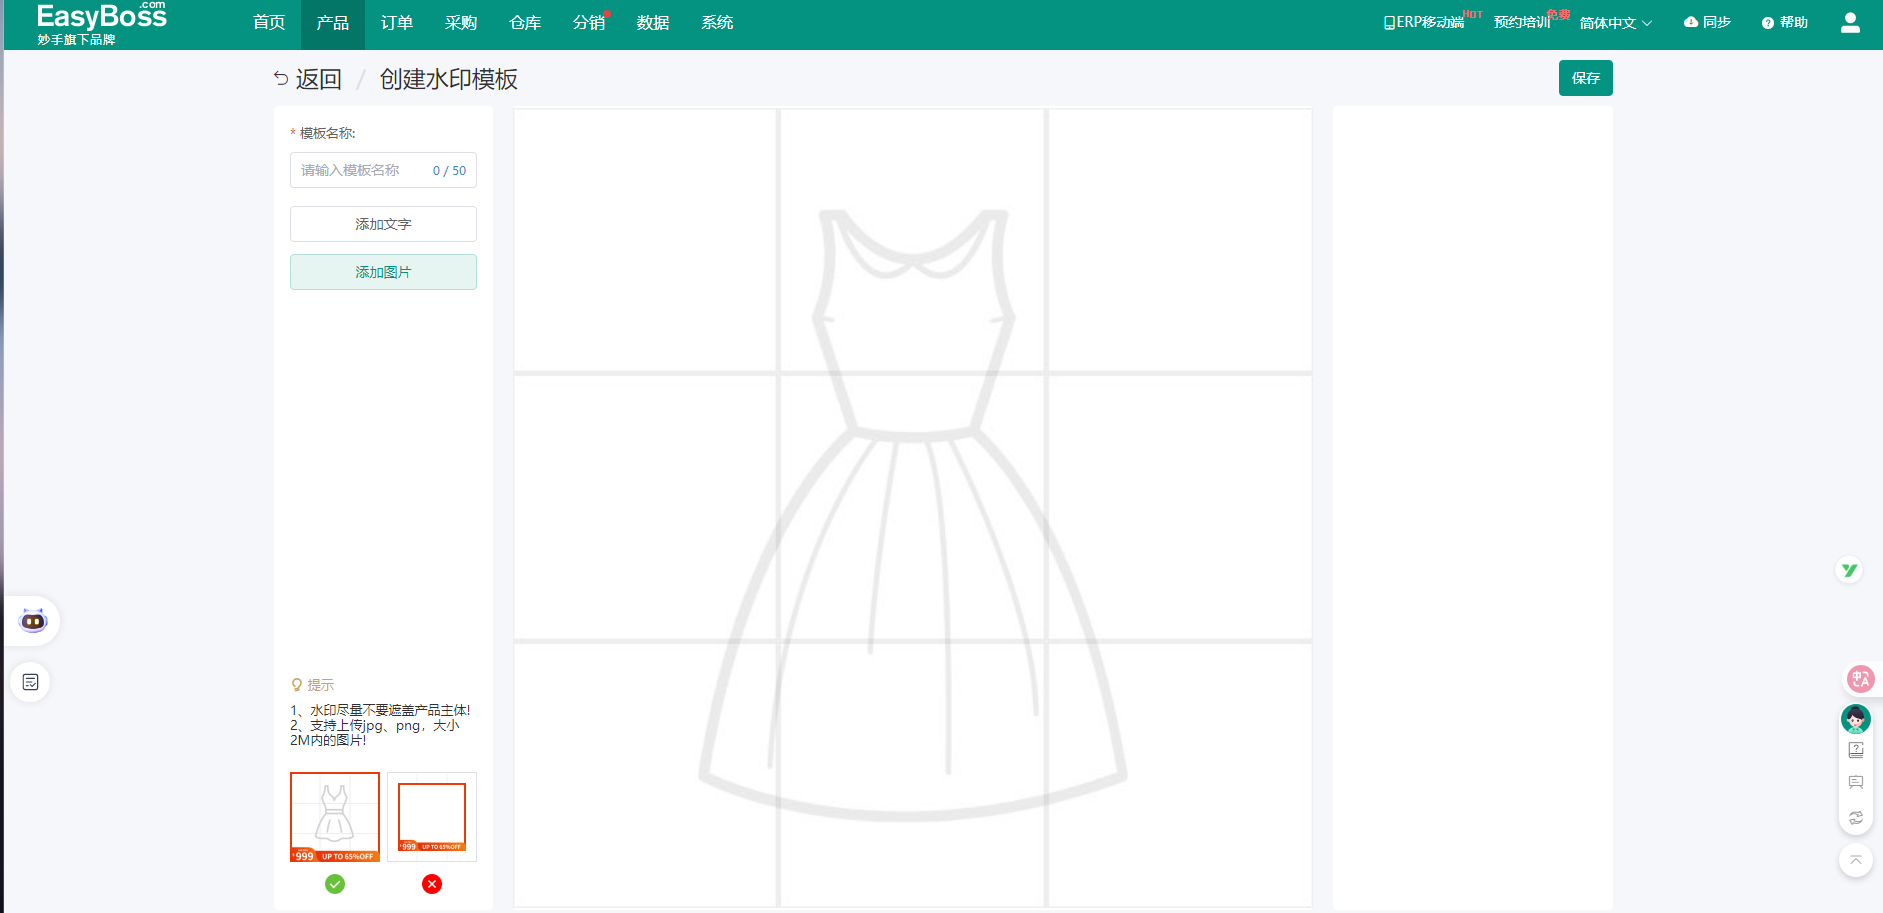Click the pink translate floating icon
Image resolution: width=1883 pixels, height=913 pixels.
tap(1859, 679)
